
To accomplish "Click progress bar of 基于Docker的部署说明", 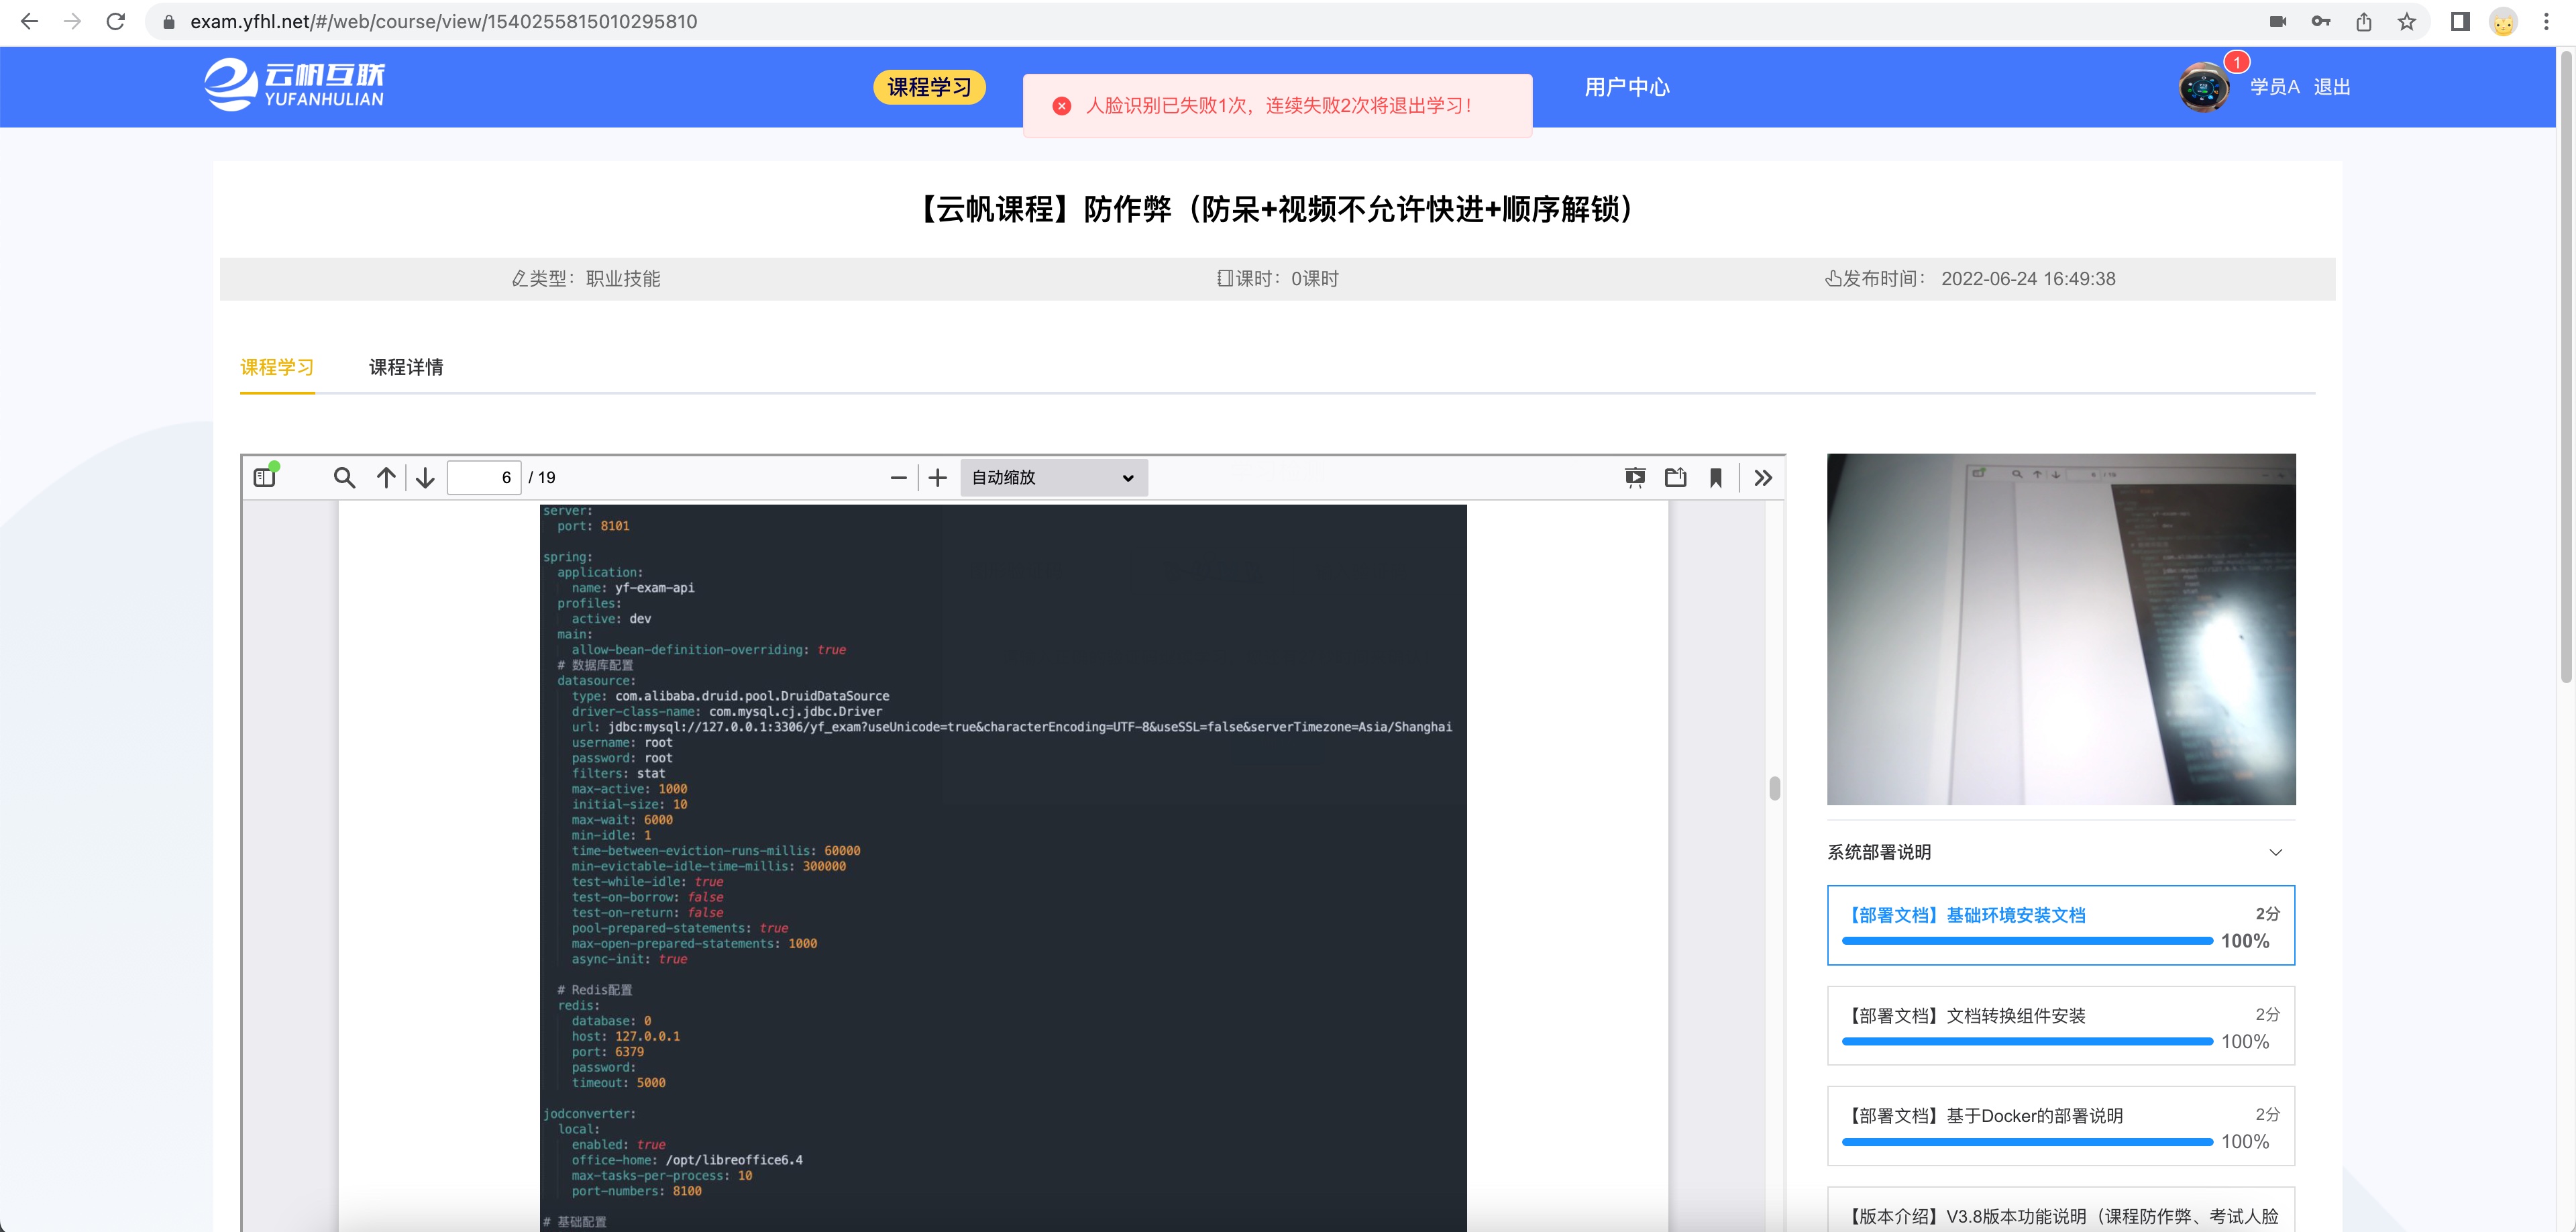I will tap(2027, 1141).
